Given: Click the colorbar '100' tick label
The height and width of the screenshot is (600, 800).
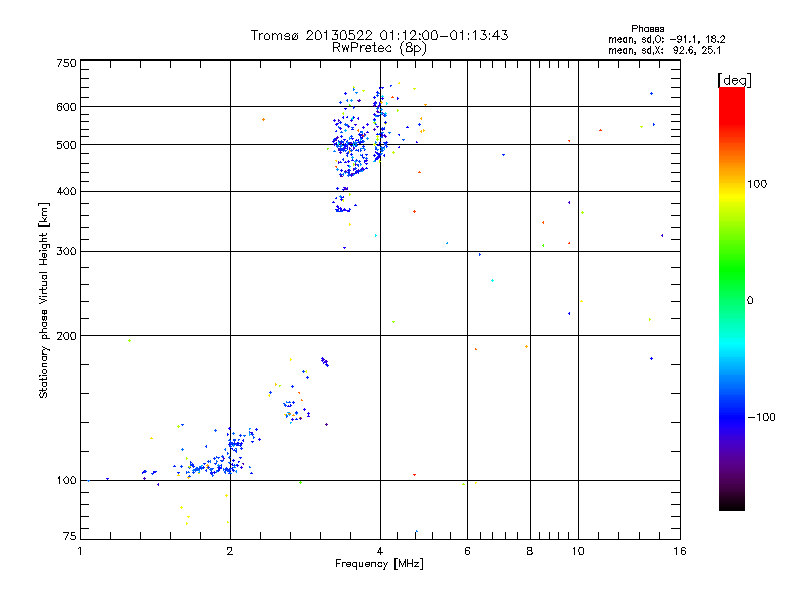Looking at the screenshot, I should (x=757, y=184).
